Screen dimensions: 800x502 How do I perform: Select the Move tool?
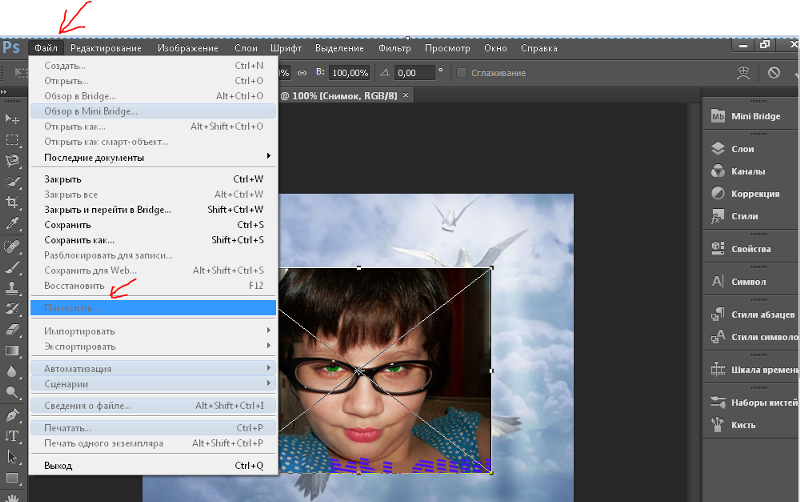coord(12,119)
